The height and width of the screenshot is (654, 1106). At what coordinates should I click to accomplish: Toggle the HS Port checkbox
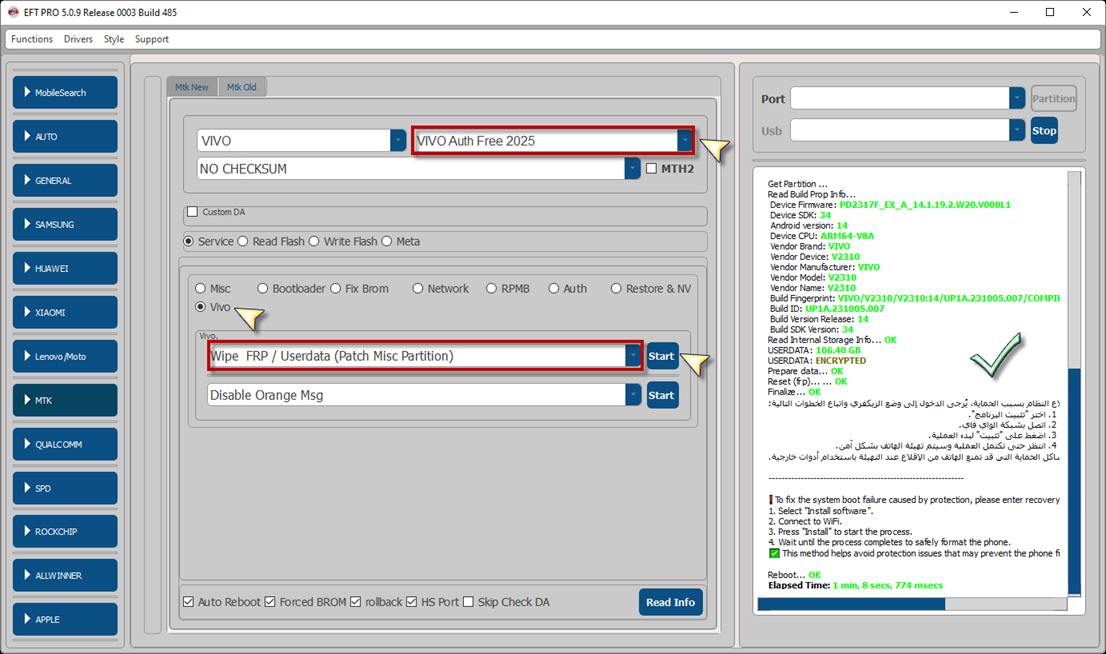[x=412, y=602]
